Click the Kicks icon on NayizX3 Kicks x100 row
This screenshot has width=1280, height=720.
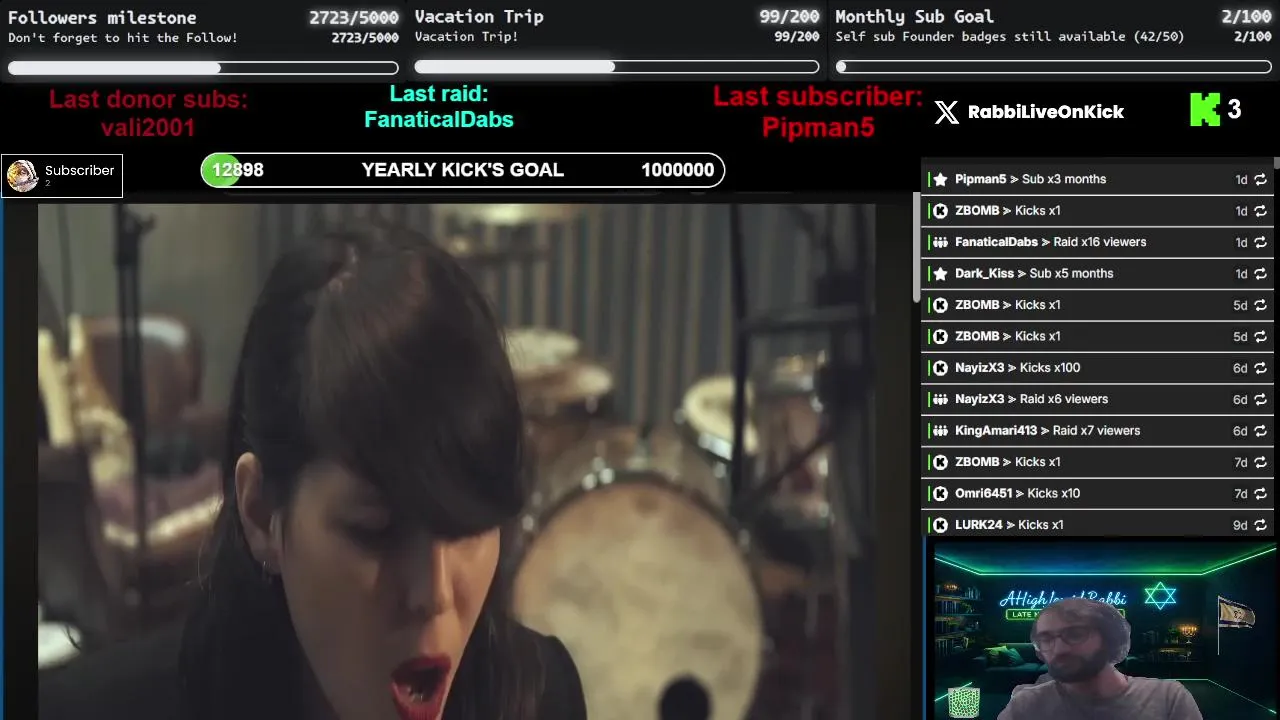click(x=940, y=367)
